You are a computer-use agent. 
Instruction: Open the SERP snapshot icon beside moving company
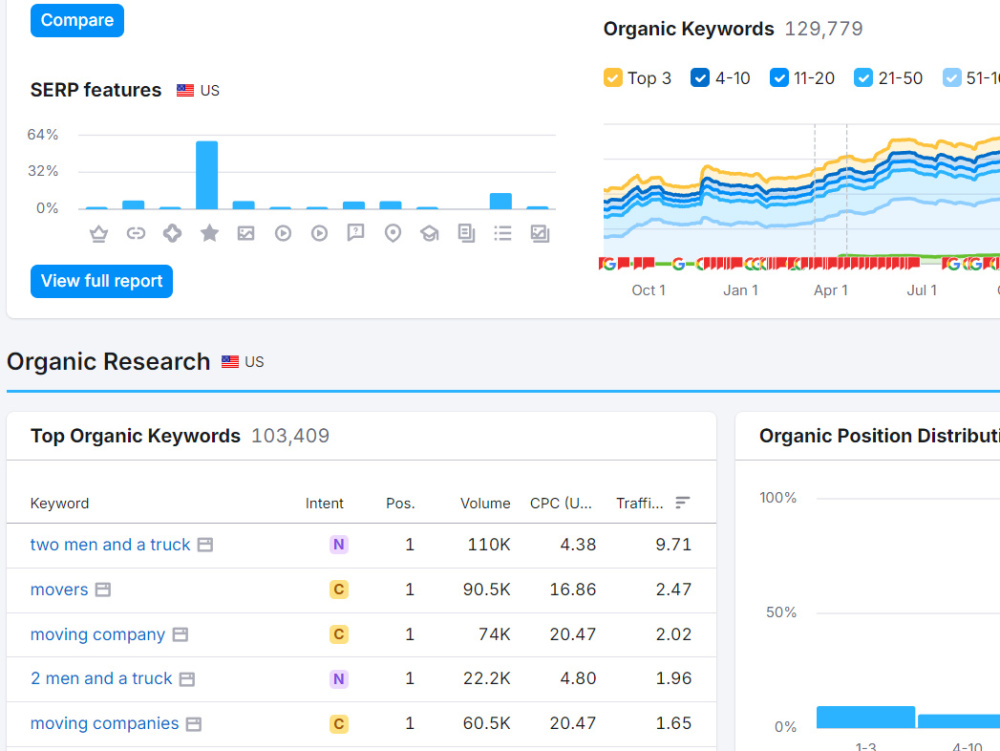[x=180, y=634]
